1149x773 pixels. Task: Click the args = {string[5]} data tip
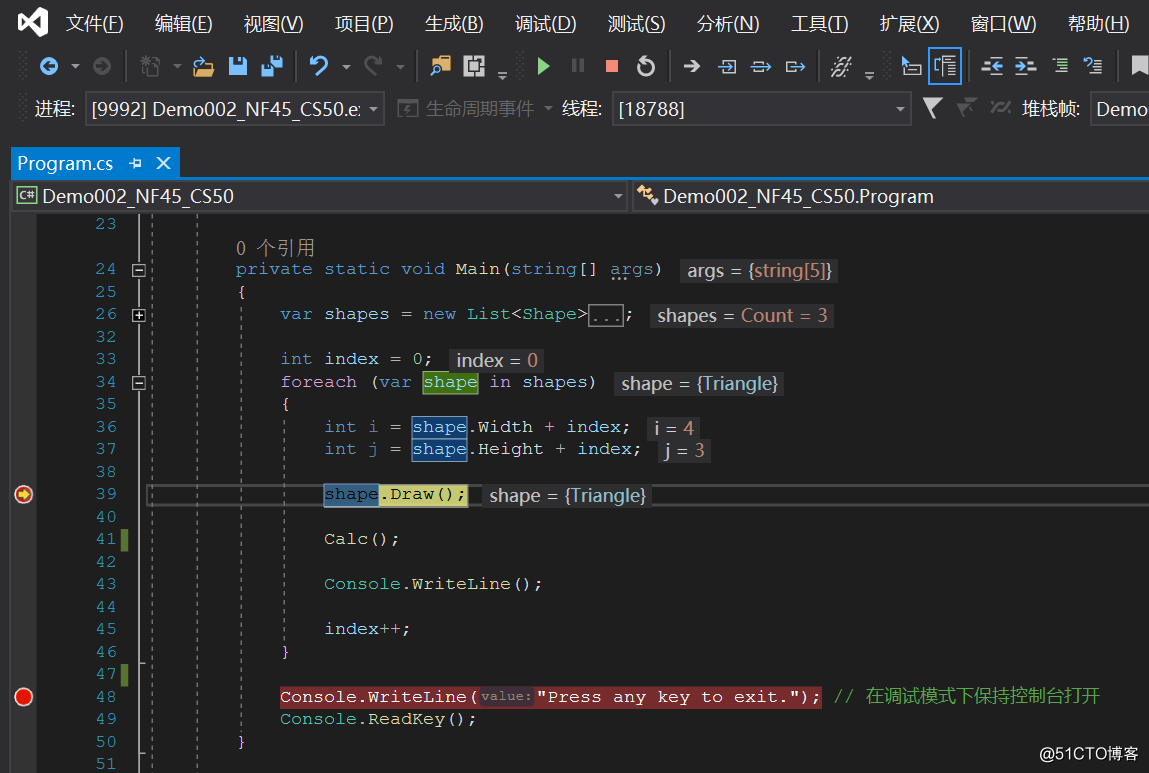(x=759, y=271)
